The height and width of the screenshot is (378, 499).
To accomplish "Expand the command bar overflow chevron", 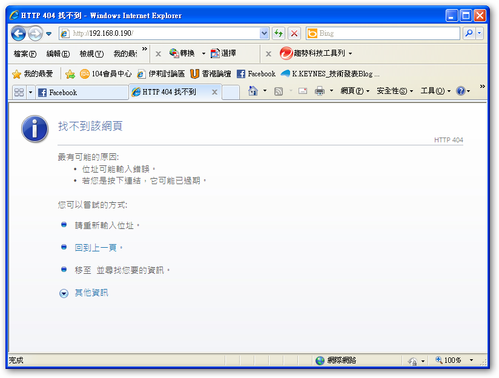I will [x=482, y=87].
